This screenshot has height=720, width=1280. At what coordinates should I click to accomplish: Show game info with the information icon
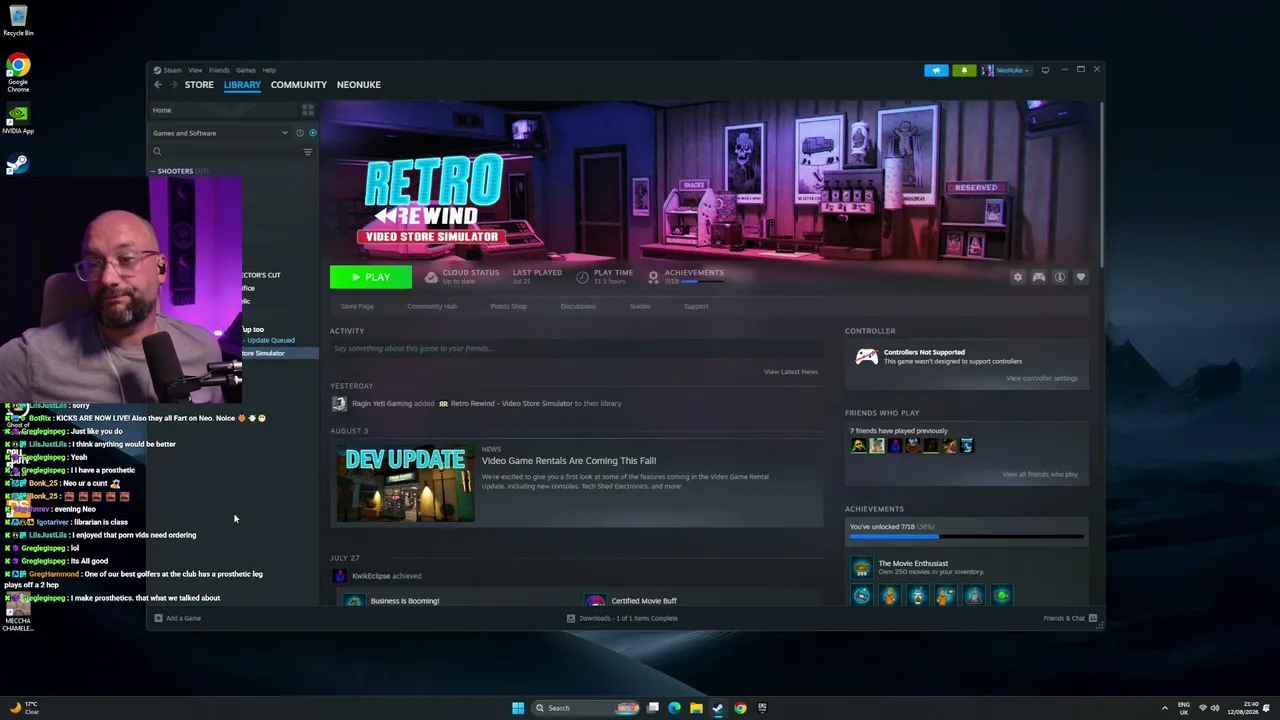(x=1060, y=277)
